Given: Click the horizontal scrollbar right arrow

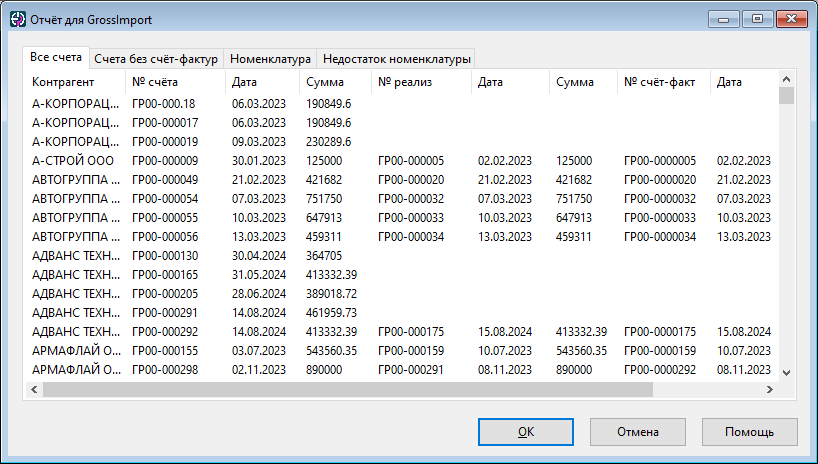Looking at the screenshot, I should pyautogui.click(x=769, y=389).
